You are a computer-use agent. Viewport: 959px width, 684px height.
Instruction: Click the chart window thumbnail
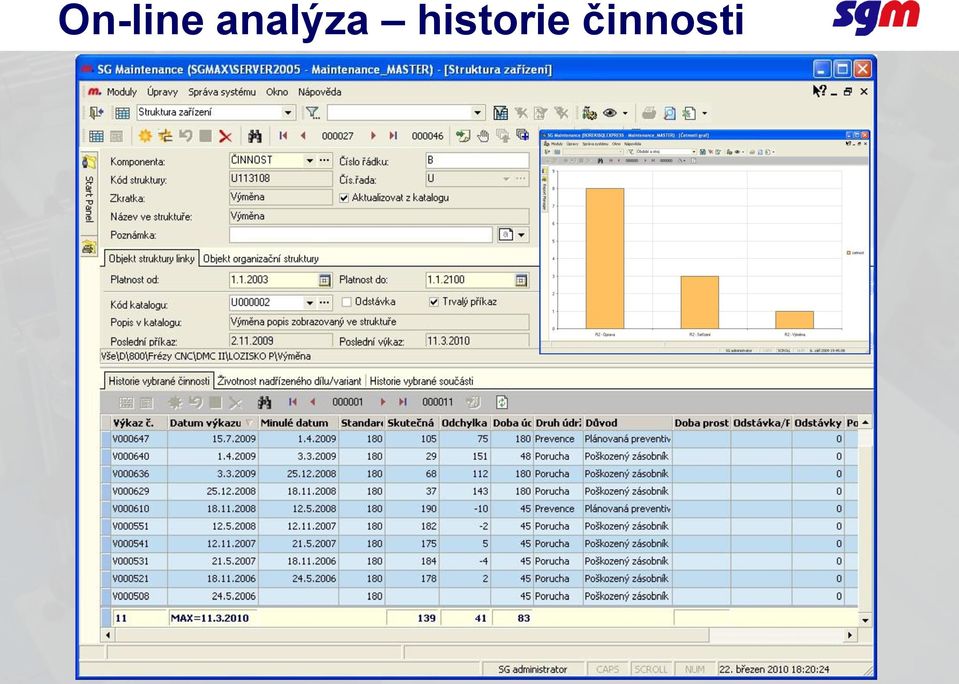click(705, 242)
